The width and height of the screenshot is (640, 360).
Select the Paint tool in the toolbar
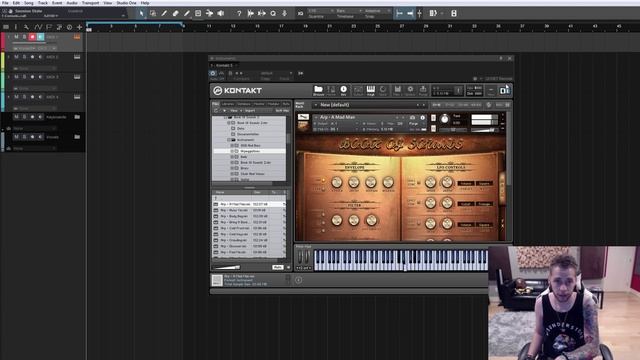pyautogui.click(x=187, y=13)
